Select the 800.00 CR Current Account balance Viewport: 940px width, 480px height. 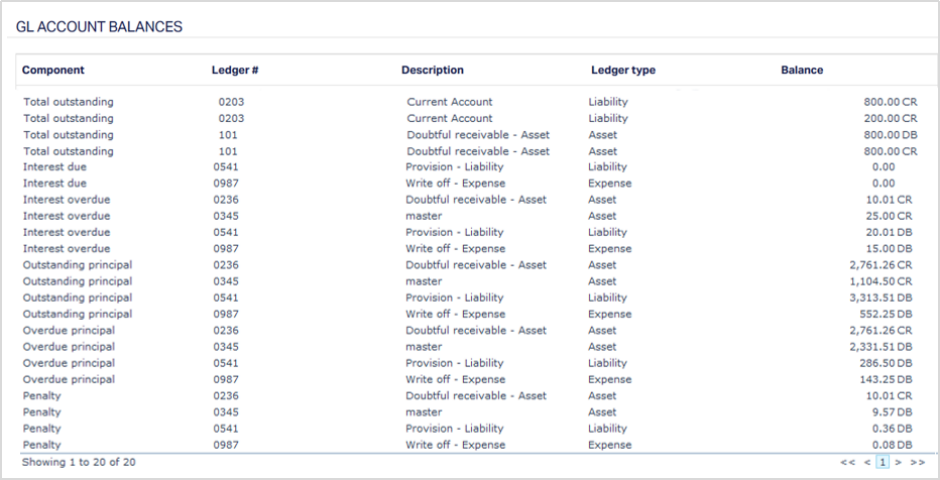(888, 102)
